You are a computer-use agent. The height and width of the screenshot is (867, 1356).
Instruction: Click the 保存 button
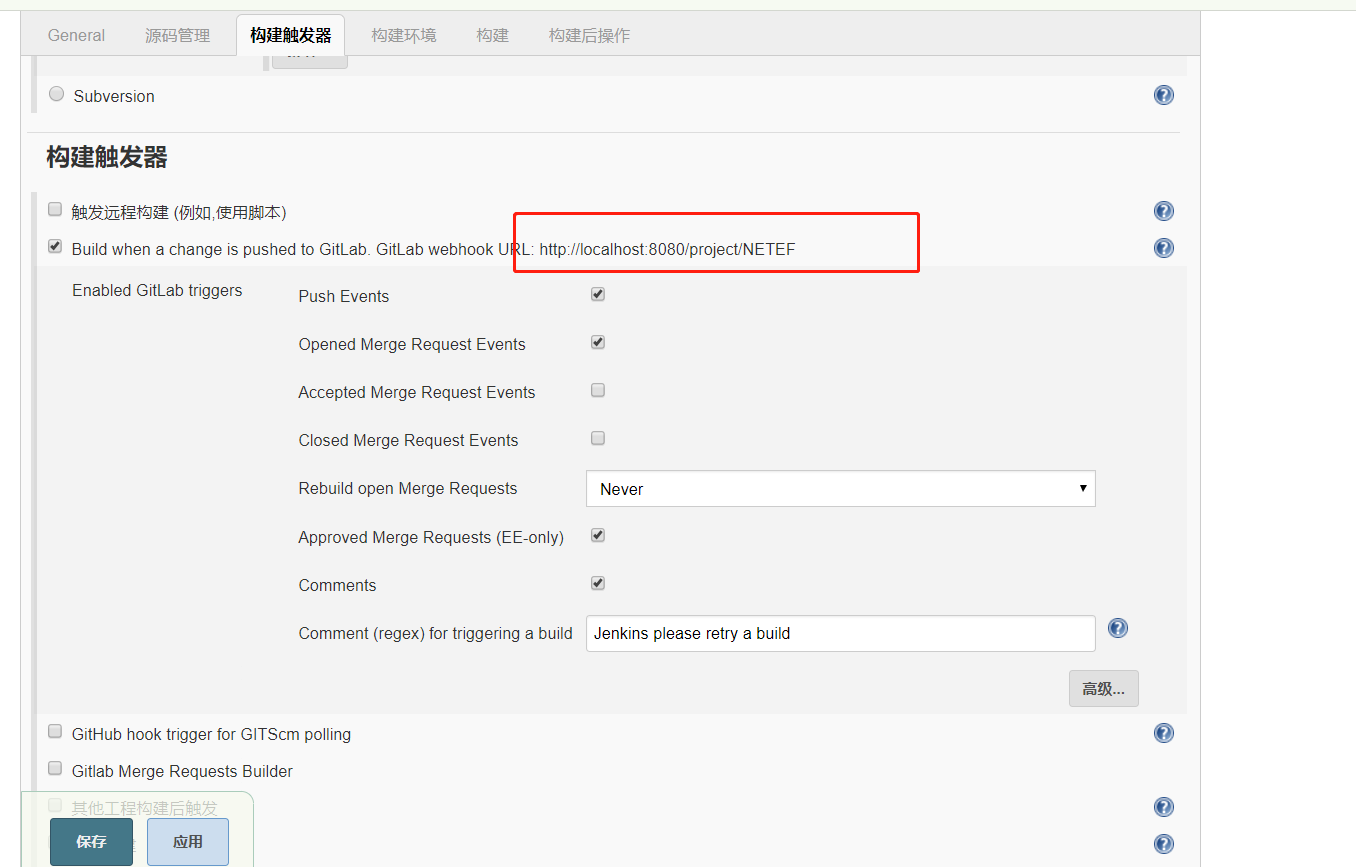91,842
